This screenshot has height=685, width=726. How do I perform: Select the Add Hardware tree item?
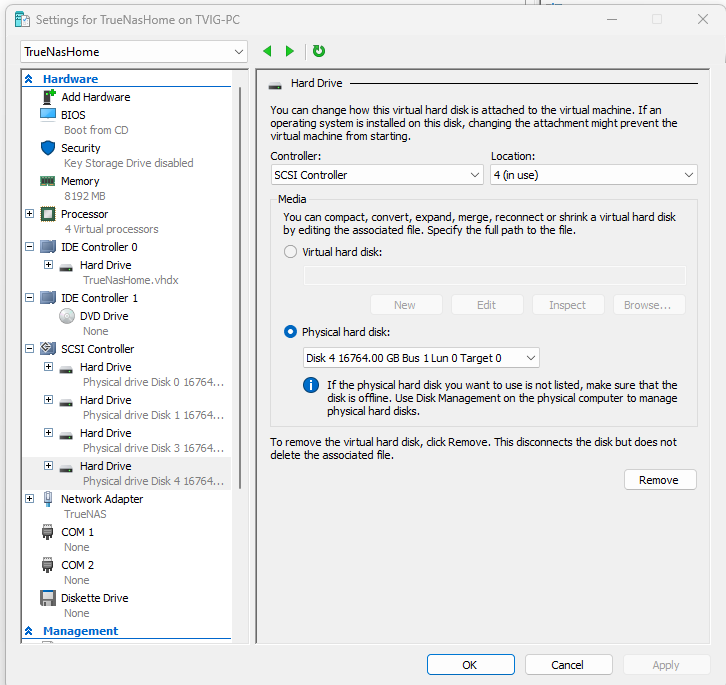(x=96, y=97)
